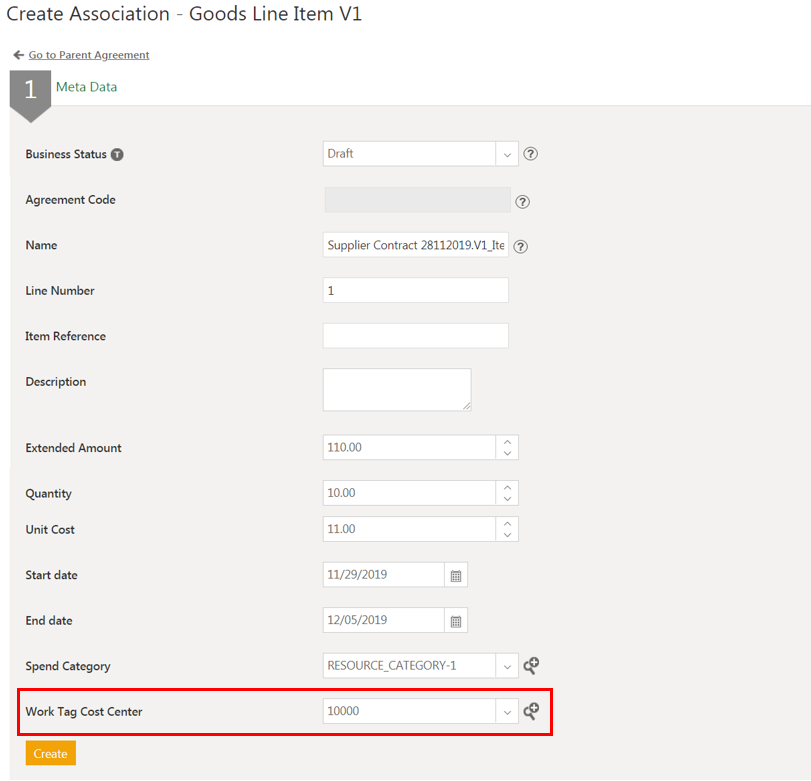Click into the Item Reference field
The width and height of the screenshot is (811, 781).
pos(415,336)
